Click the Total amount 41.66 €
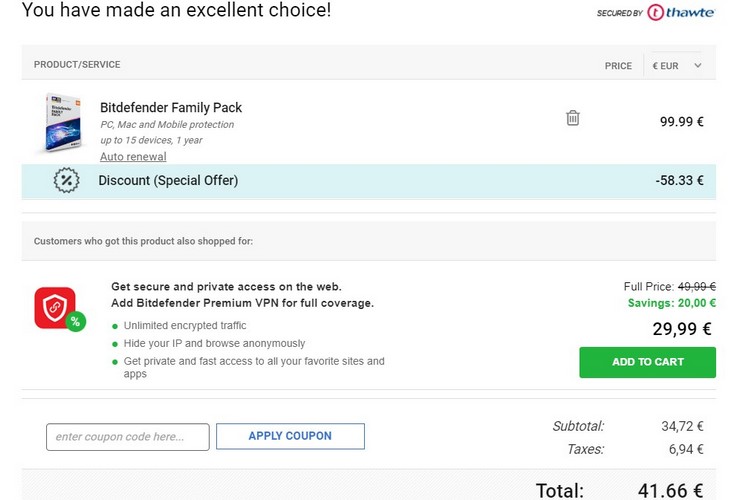Viewport: 743px width, 500px height. [x=670, y=490]
